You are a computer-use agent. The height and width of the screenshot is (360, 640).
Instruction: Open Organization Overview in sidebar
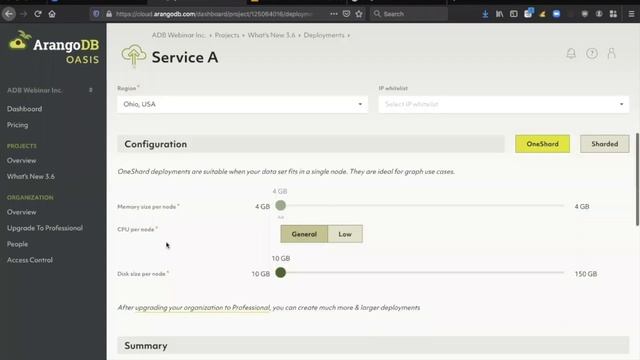22,212
